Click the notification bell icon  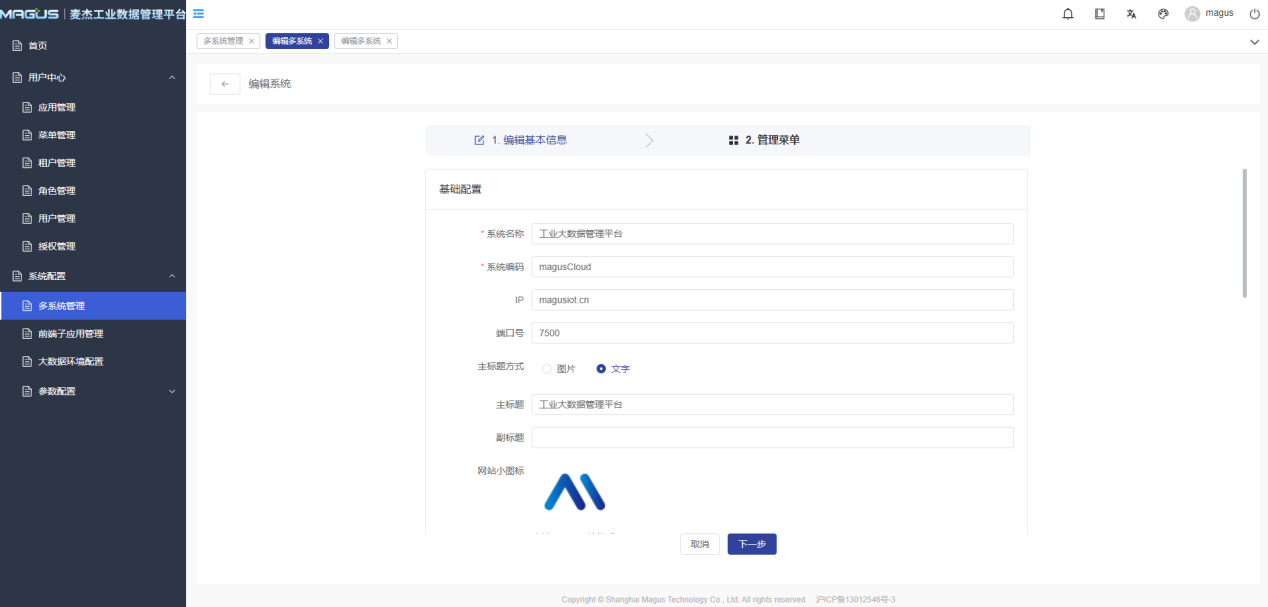pyautogui.click(x=1068, y=14)
